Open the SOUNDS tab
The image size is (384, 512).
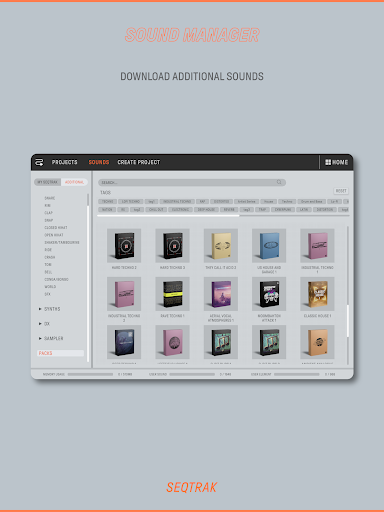click(x=99, y=162)
